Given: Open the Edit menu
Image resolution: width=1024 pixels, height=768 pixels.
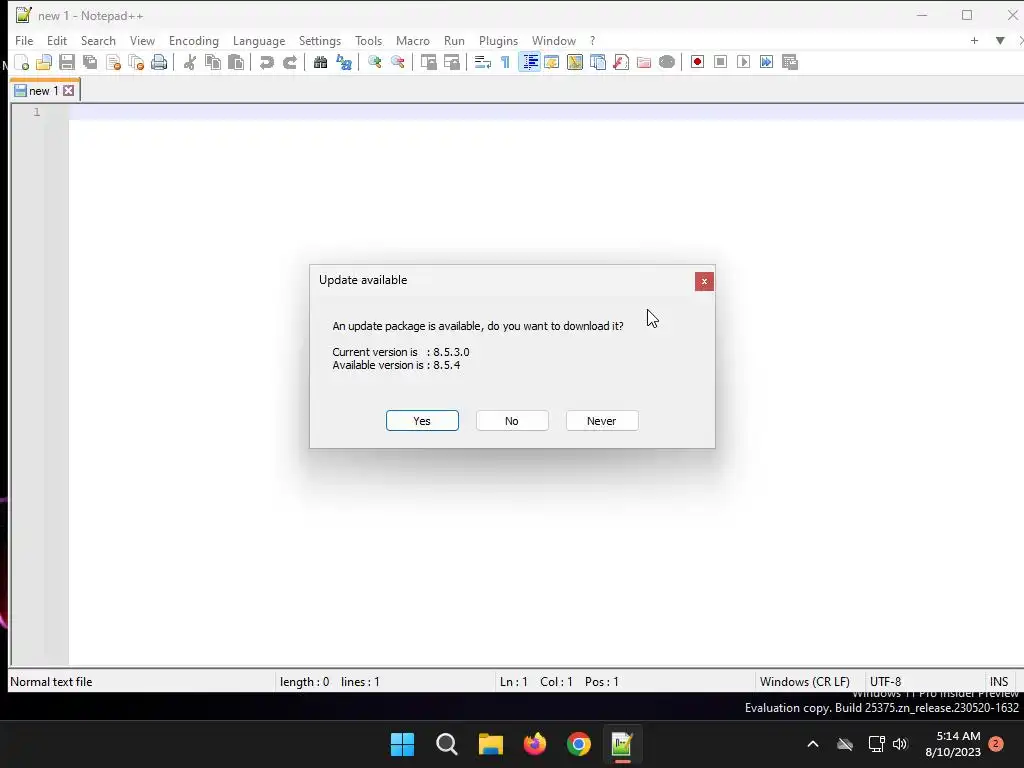Looking at the screenshot, I should [57, 40].
